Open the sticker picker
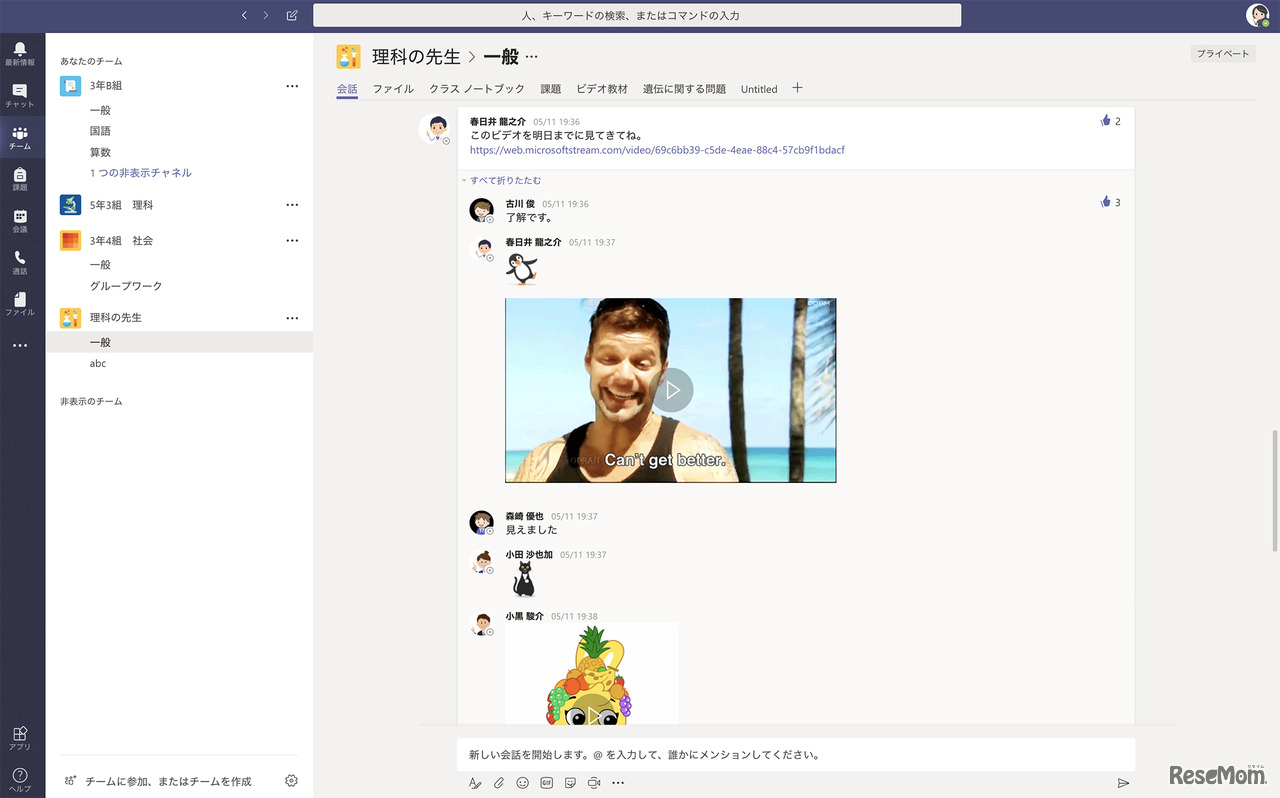Viewport: 1280px width, 798px height. pos(570,783)
